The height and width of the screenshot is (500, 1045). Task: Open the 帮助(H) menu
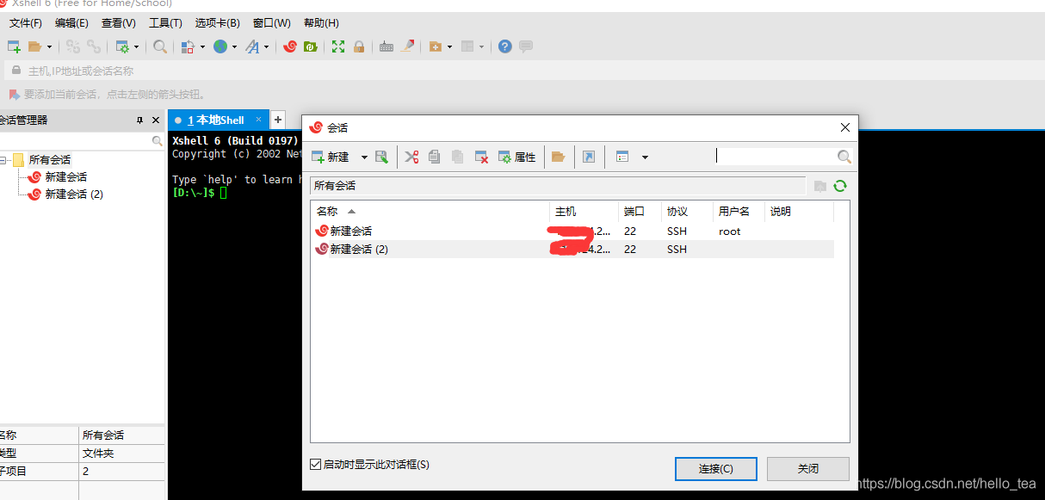point(321,23)
